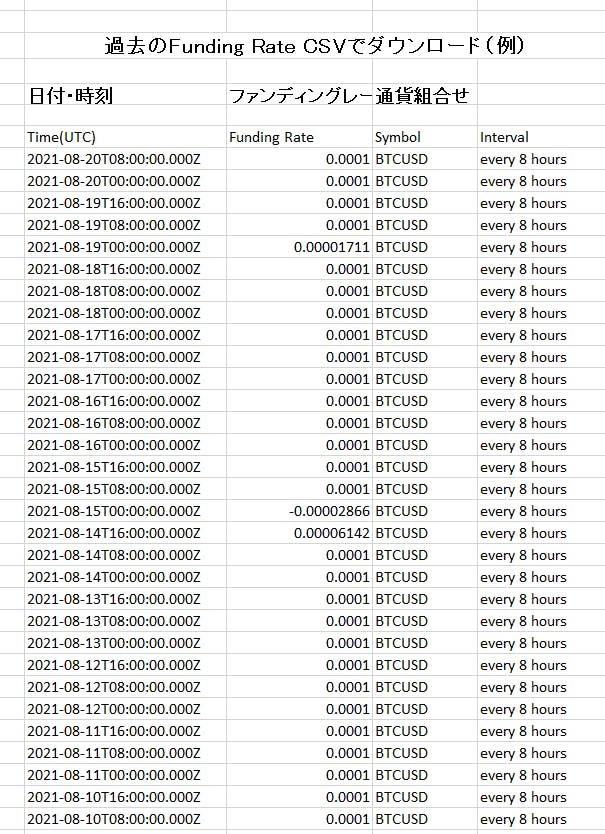This screenshot has width=605, height=834.
Task: Click "every 8 hours" in the 2021-08-11T00:00 row
Action: tap(523, 775)
